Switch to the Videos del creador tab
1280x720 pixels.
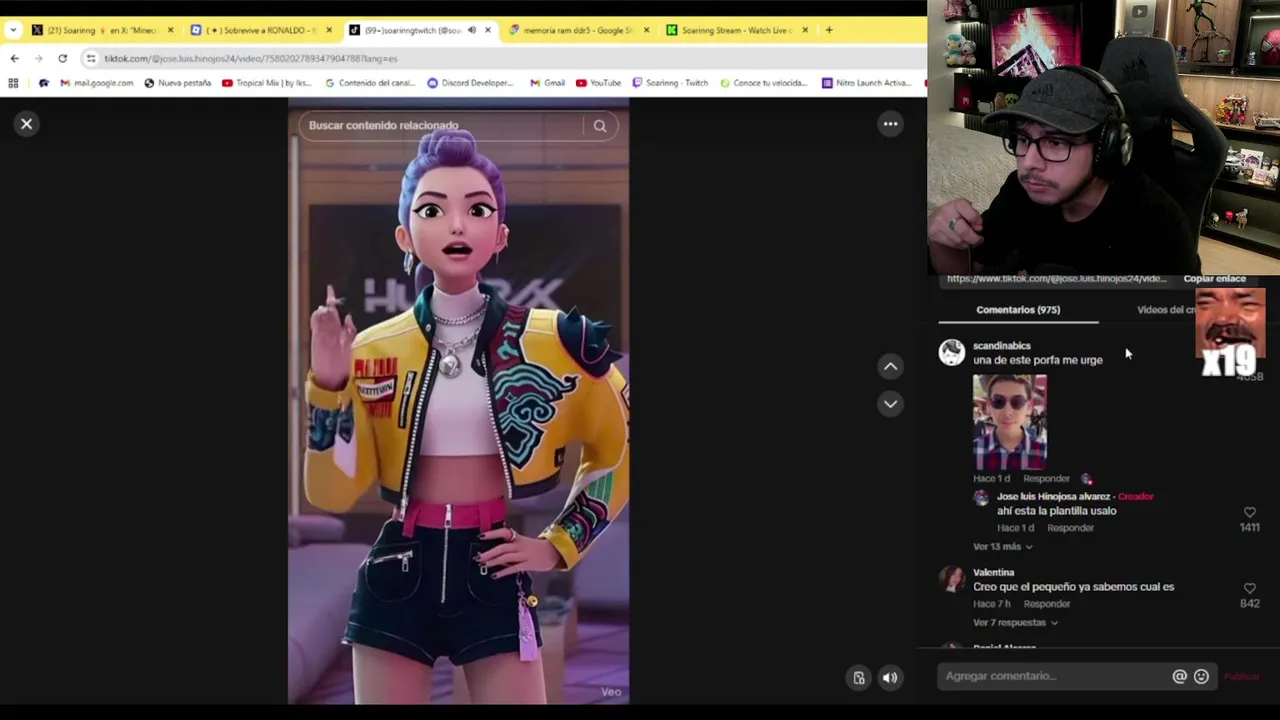tap(1165, 310)
